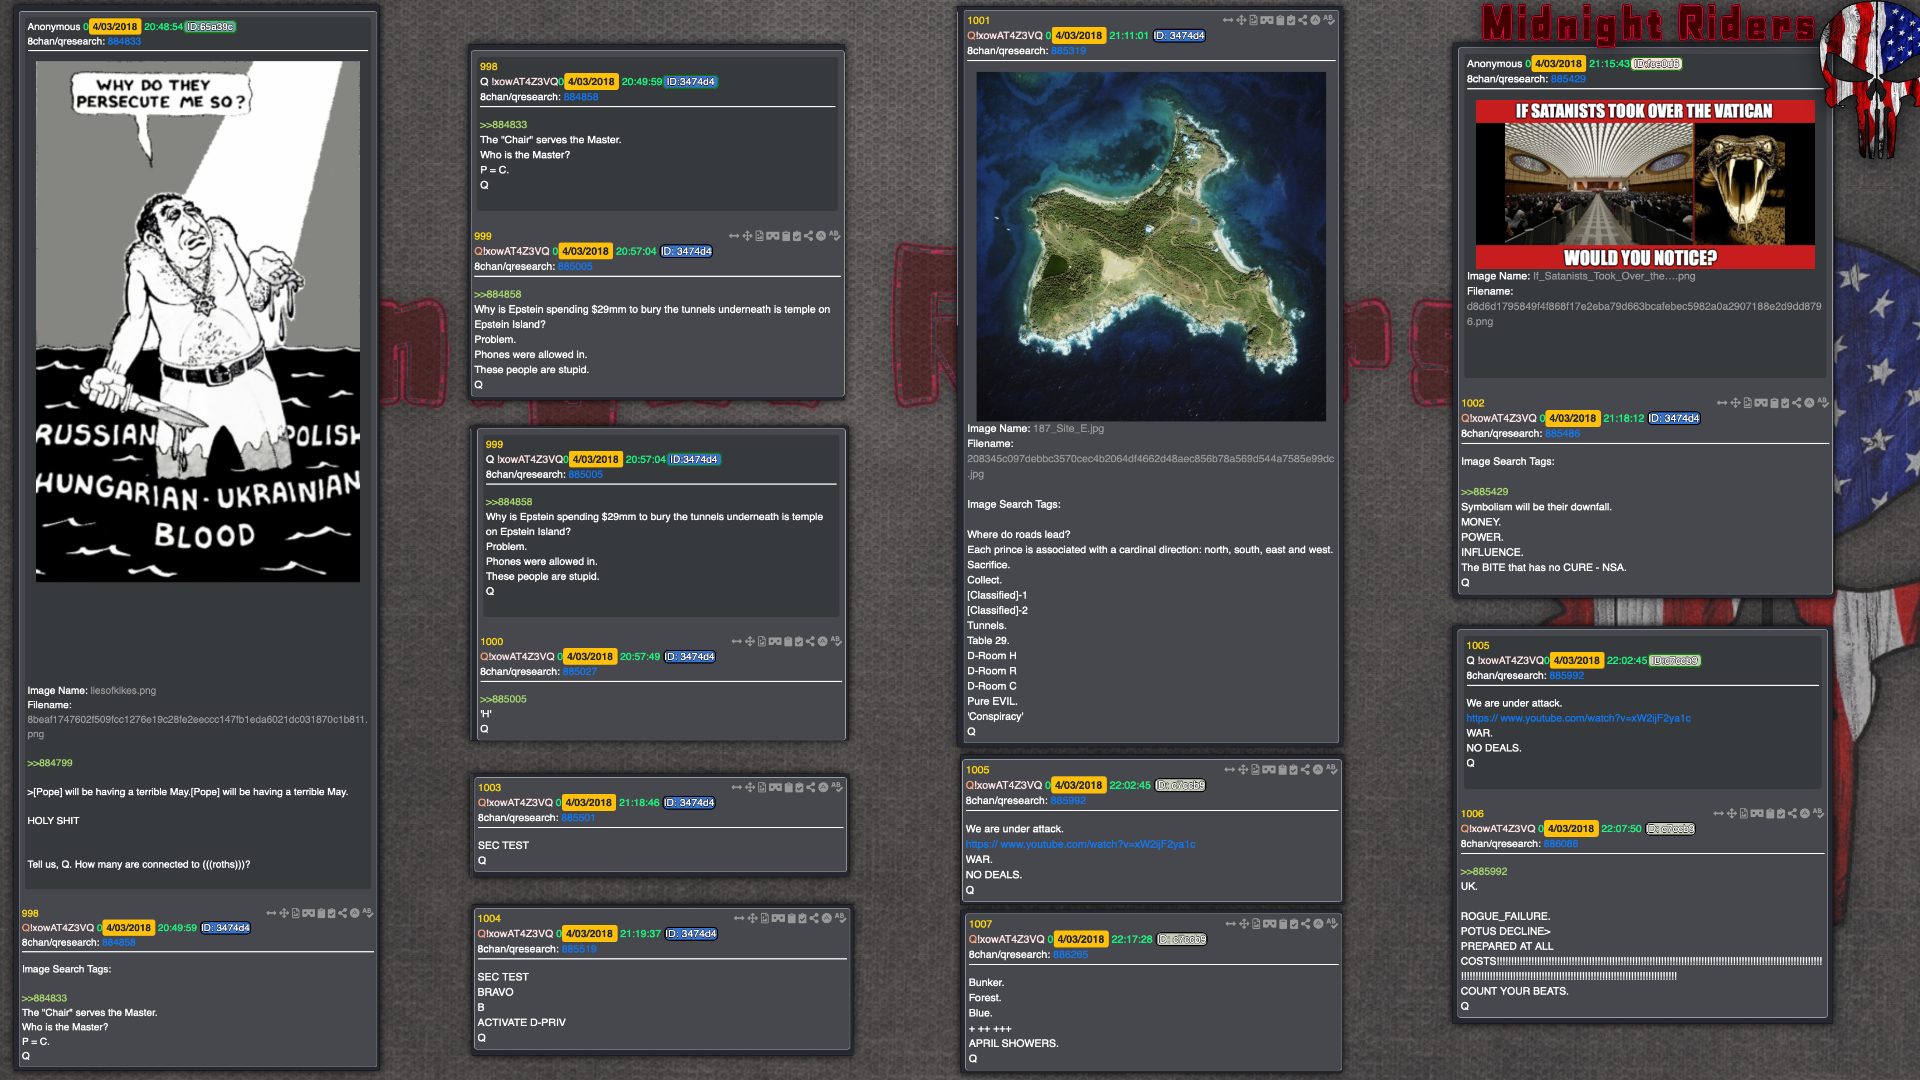Follow quote link >>885005 inside post 1000
Screen dimensions: 1920x1080
pos(503,699)
